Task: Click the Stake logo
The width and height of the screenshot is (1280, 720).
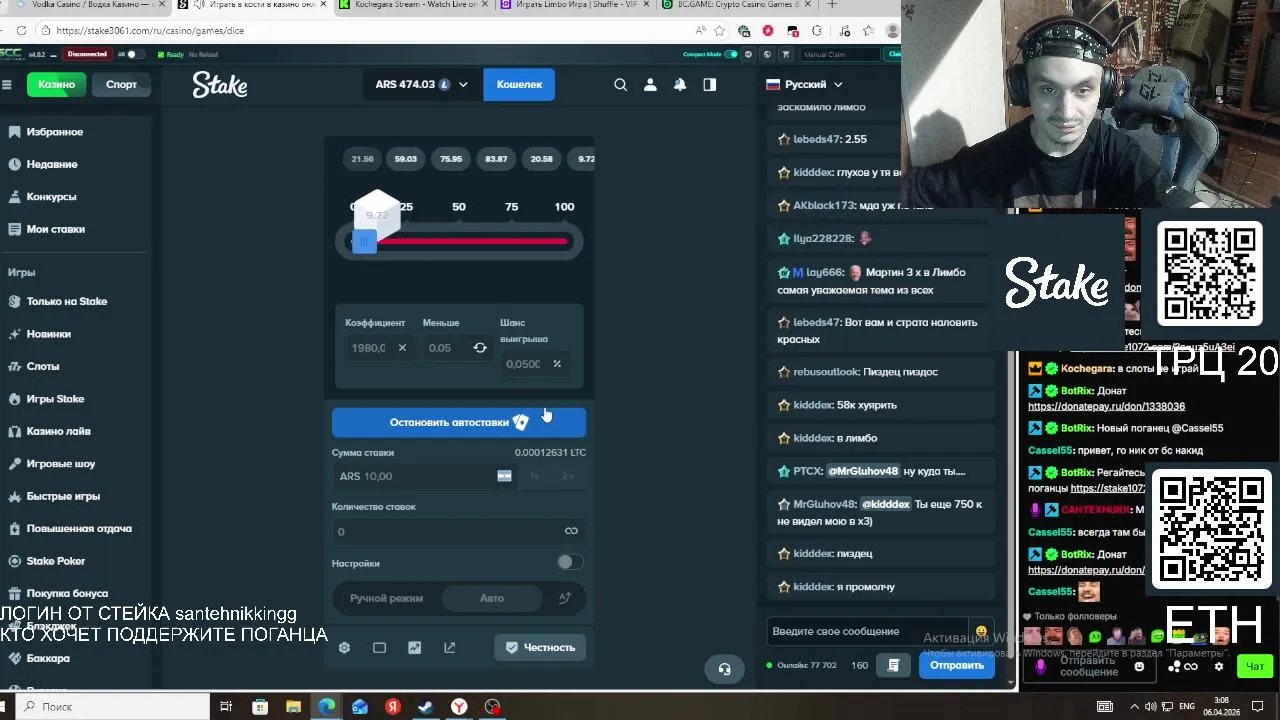Action: point(220,85)
